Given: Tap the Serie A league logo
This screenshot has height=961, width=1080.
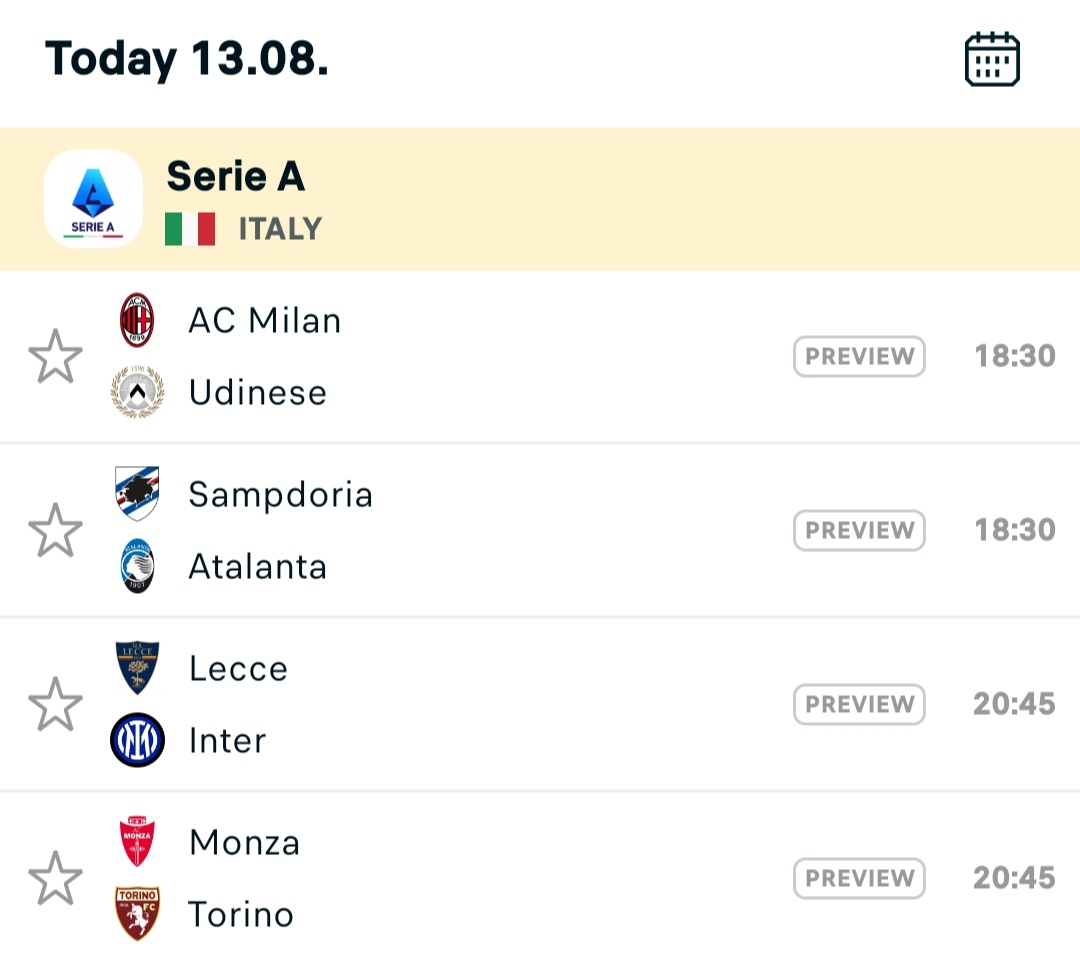Looking at the screenshot, I should click(94, 198).
